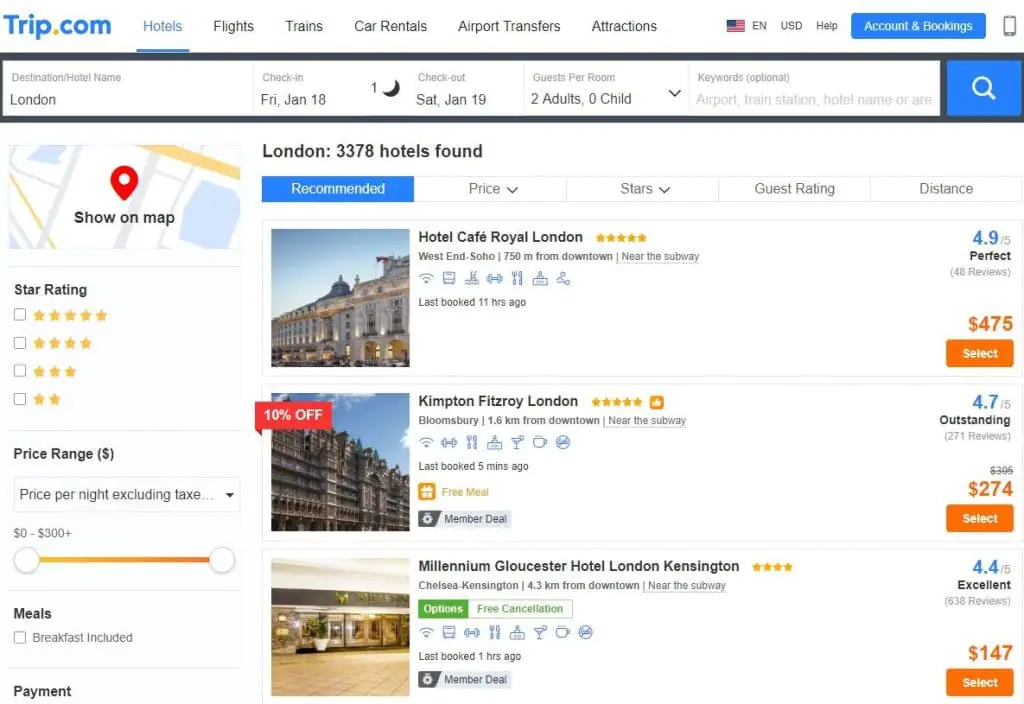This screenshot has height=704, width=1024.
Task: Check the 5-star rating filter
Action: click(x=20, y=315)
